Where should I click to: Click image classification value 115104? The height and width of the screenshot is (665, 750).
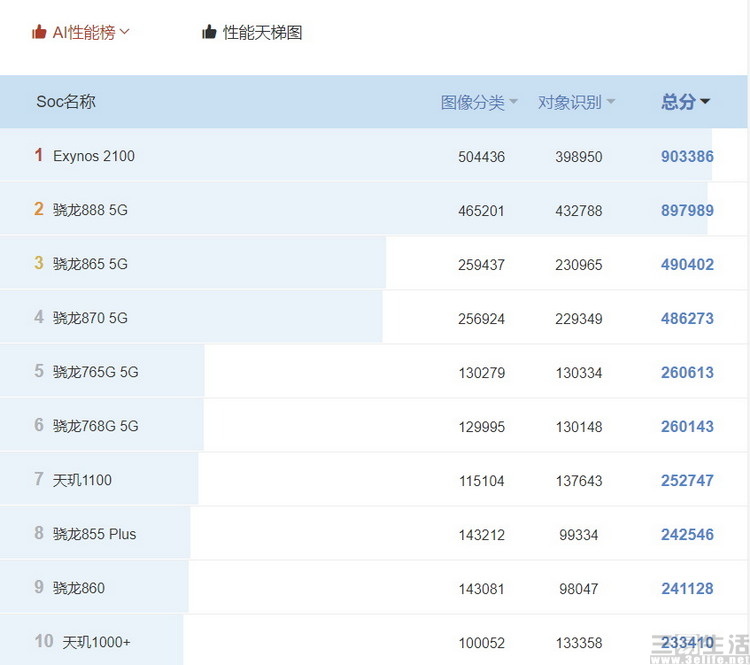[482, 481]
